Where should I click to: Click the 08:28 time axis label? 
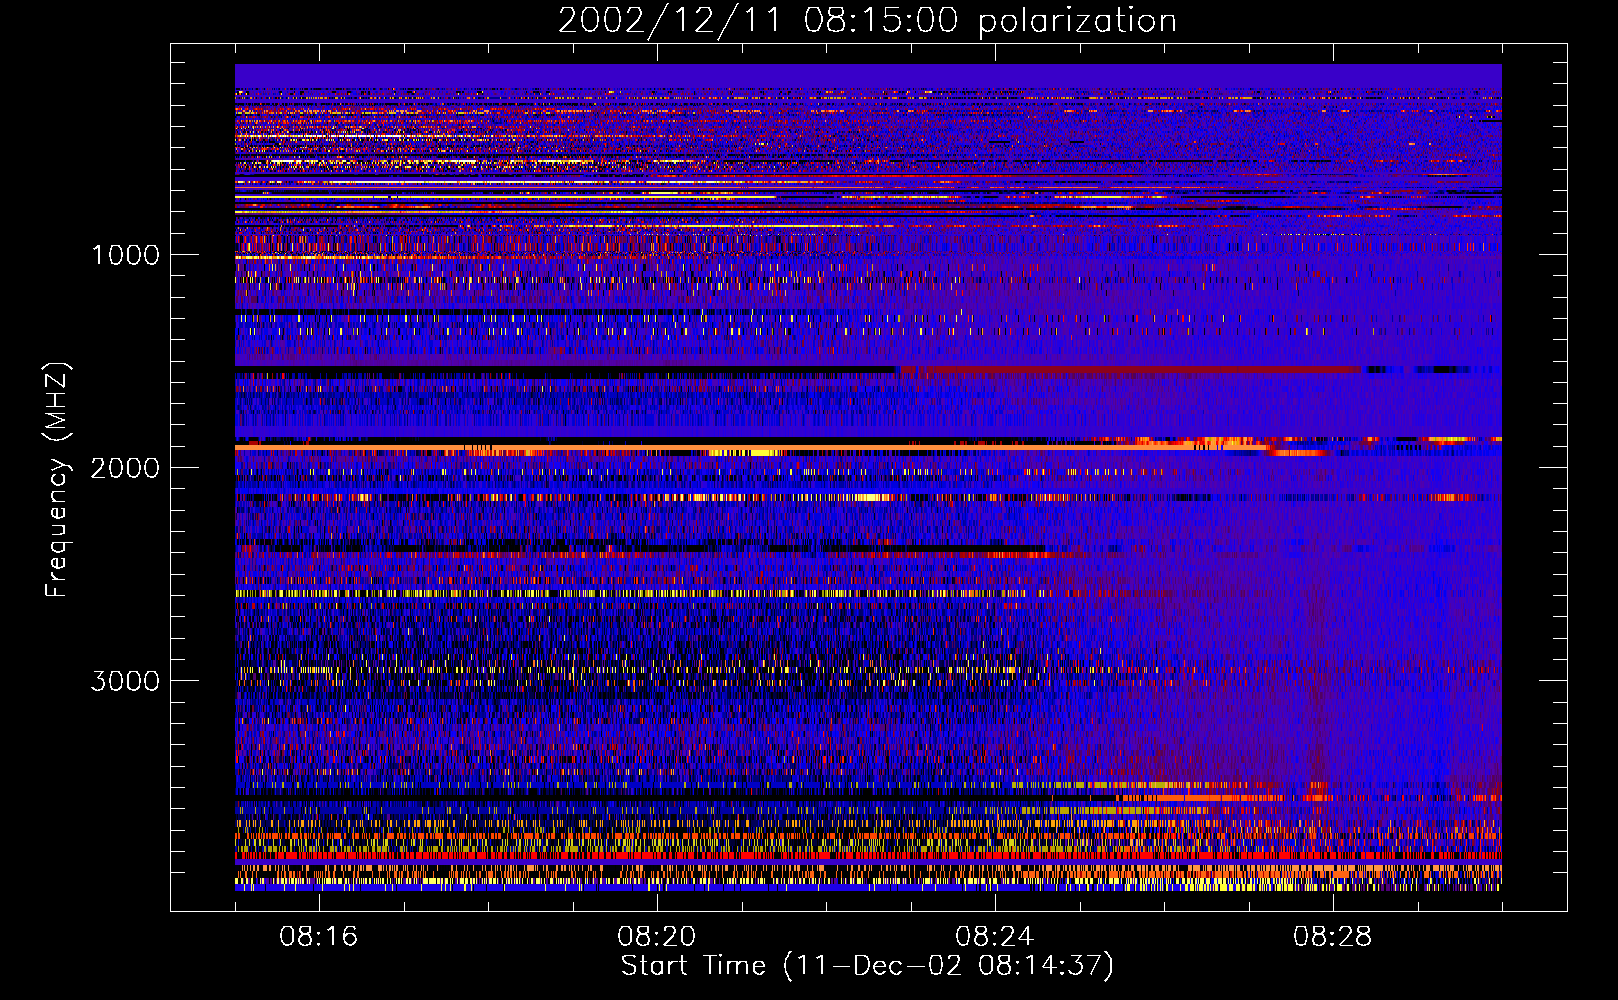pos(1333,937)
